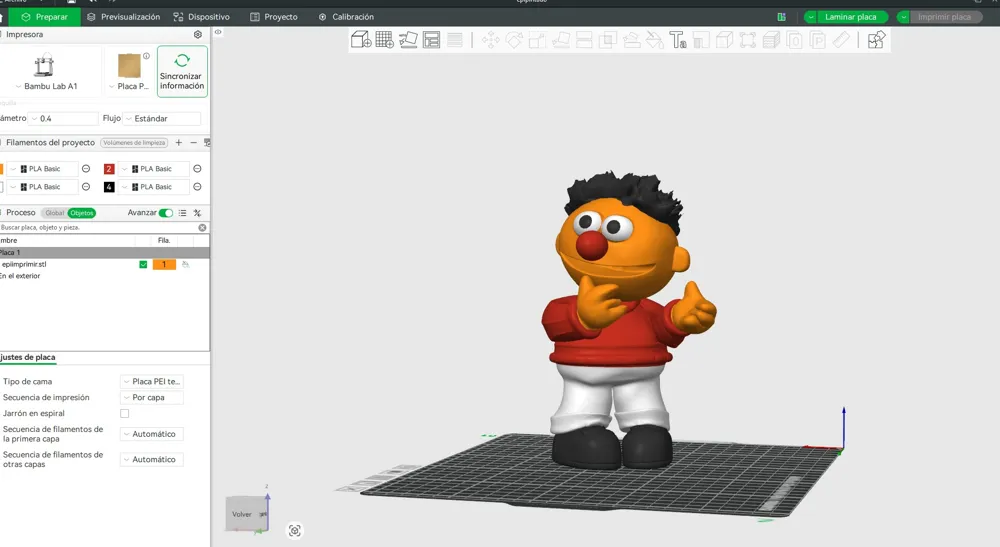The height and width of the screenshot is (547, 1000).
Task: Click green icon left of Laminar placa
Action: tap(781, 17)
